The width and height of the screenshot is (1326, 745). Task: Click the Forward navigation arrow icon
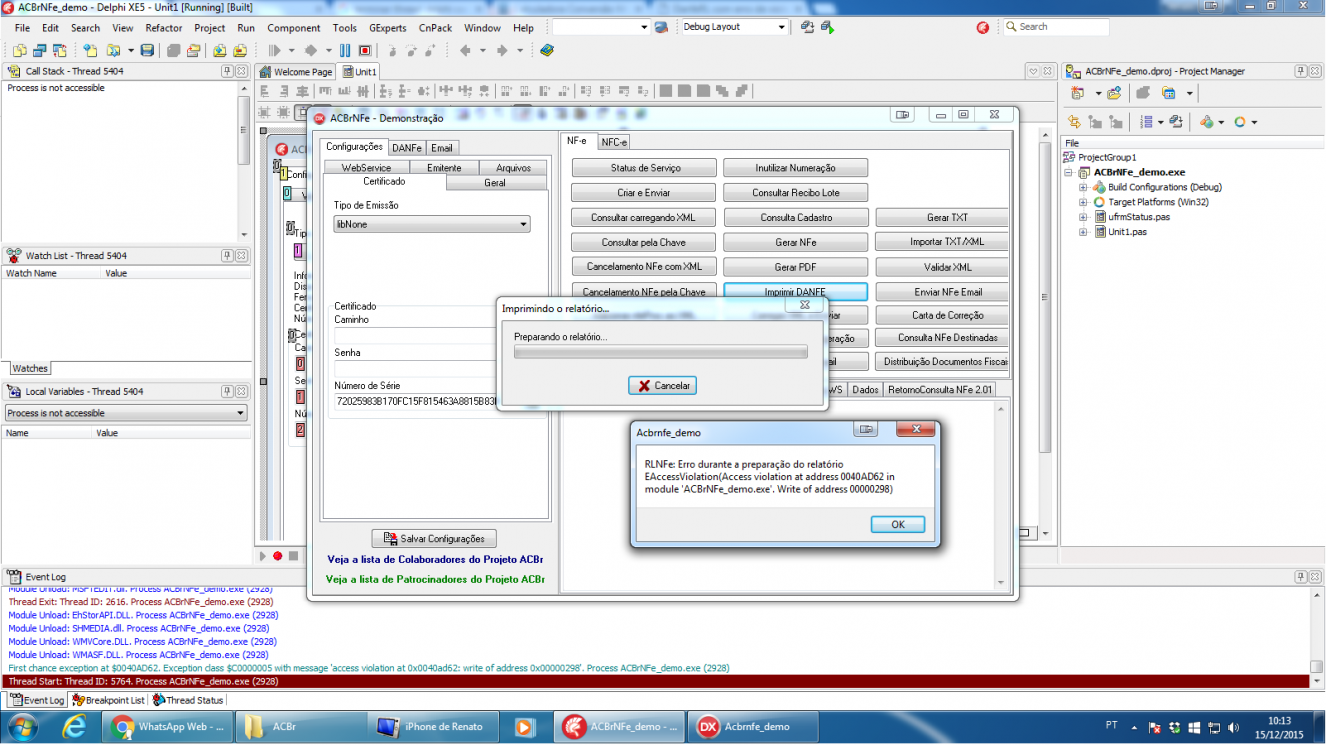coord(502,50)
